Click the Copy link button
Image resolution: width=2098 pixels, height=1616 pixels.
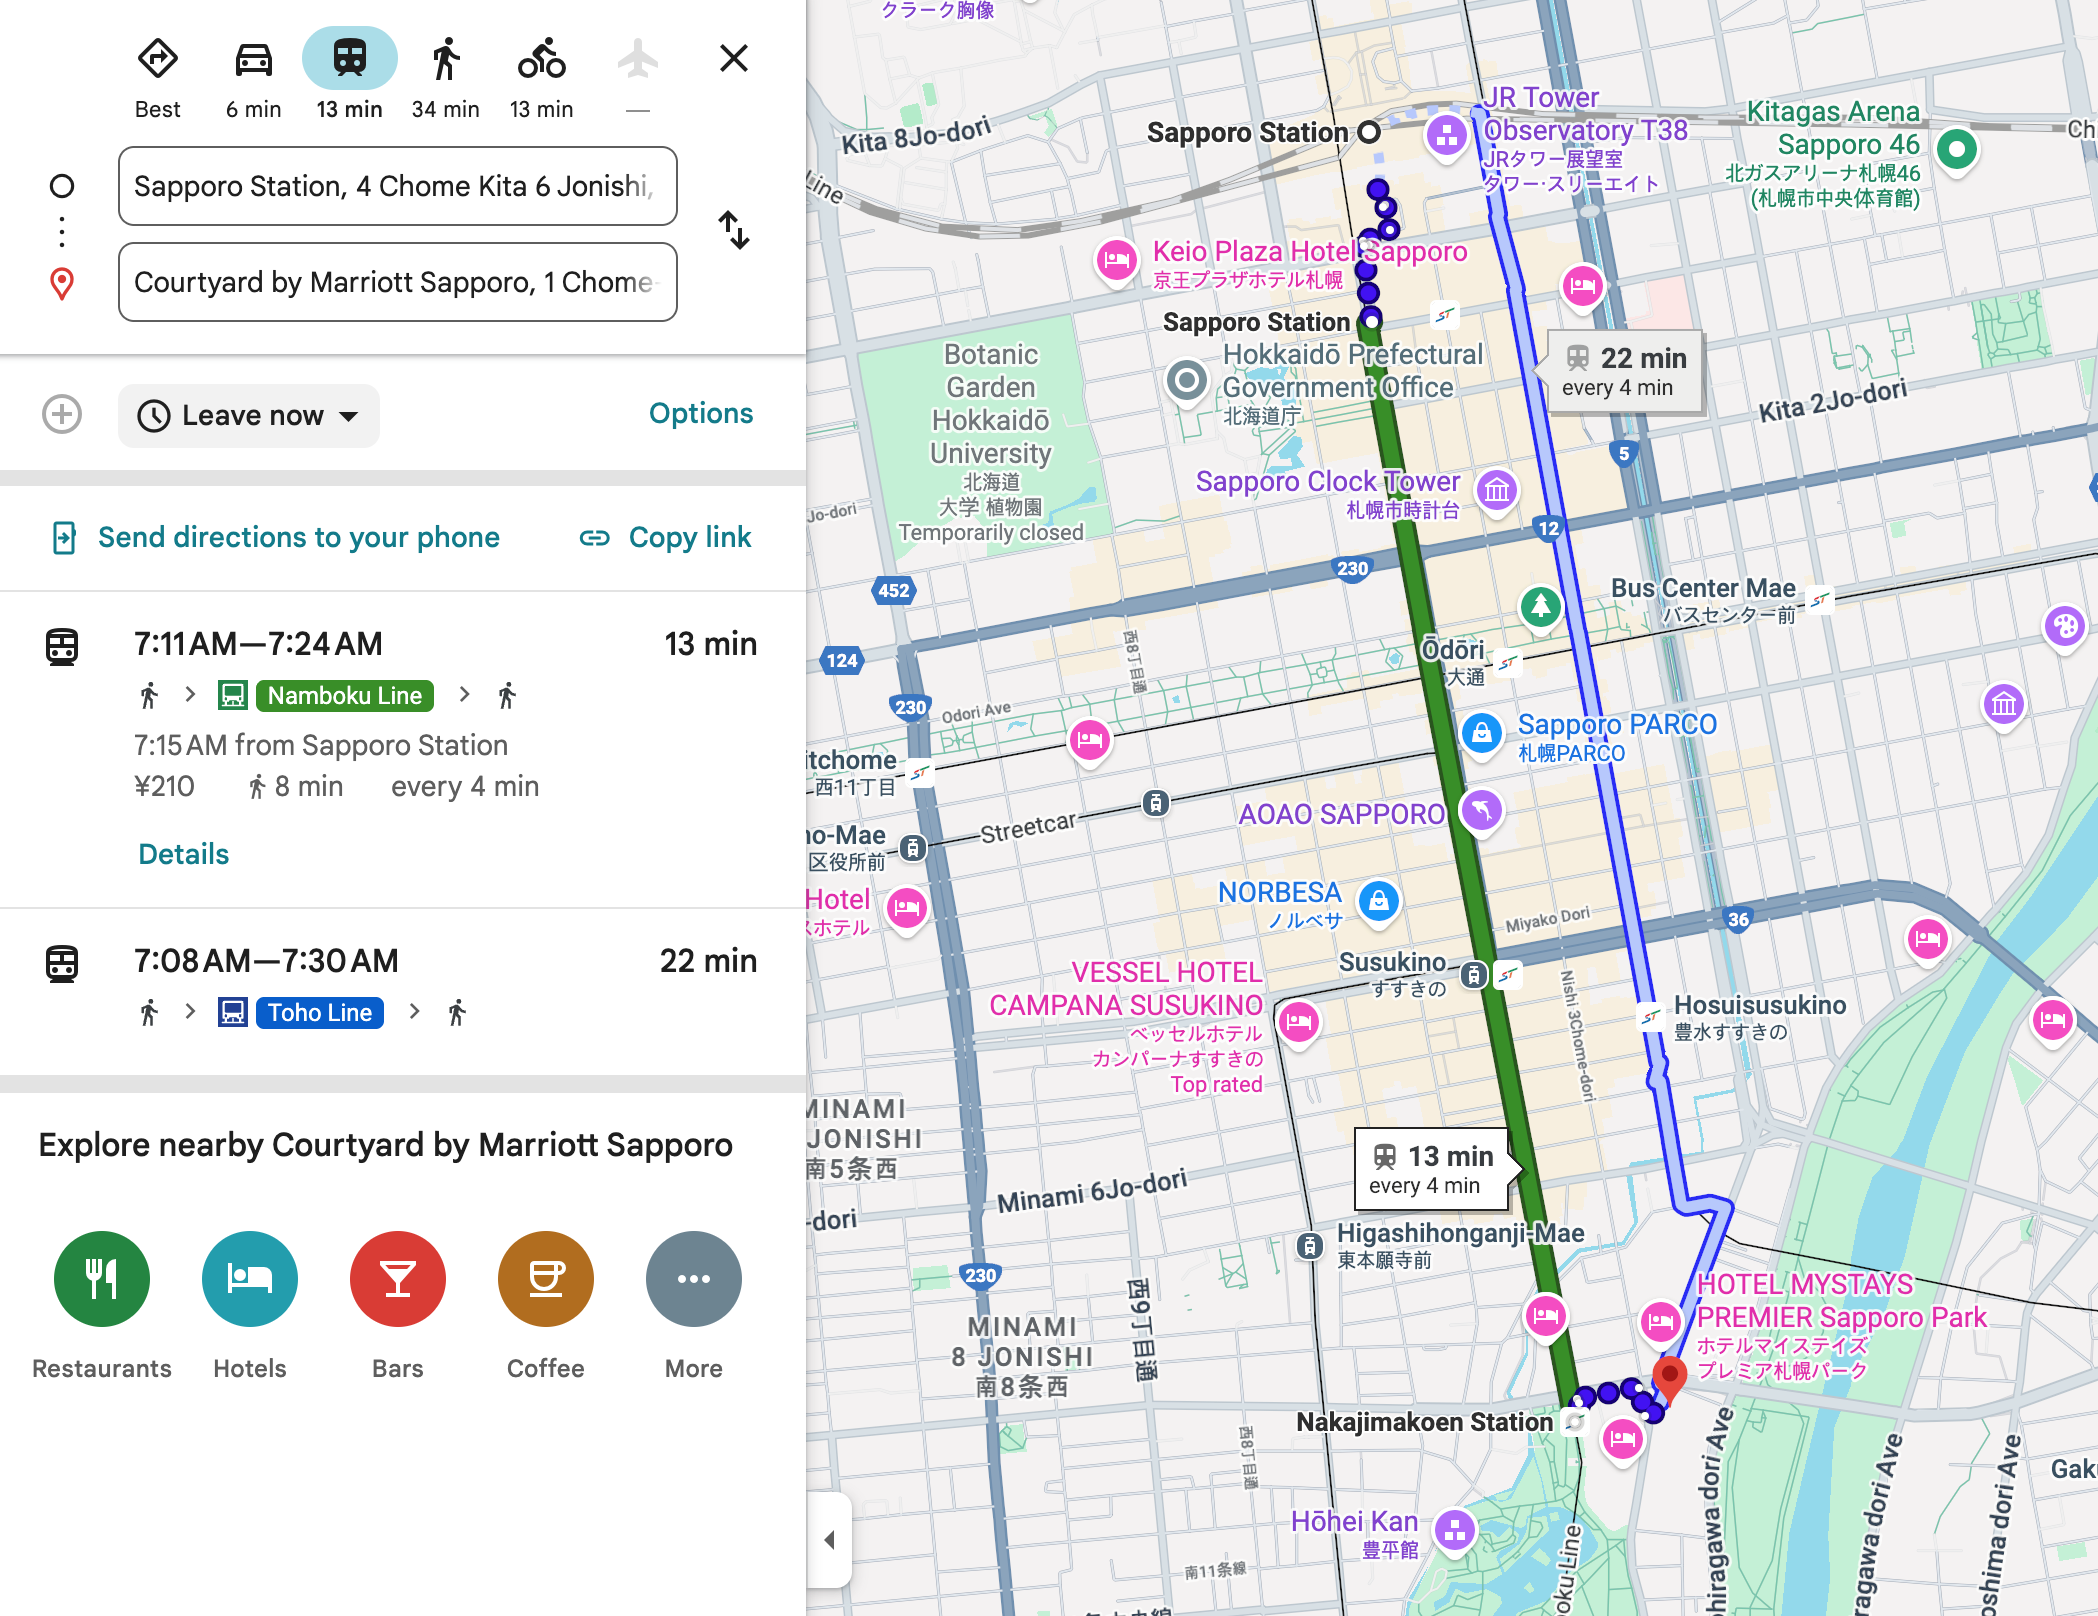pos(666,538)
